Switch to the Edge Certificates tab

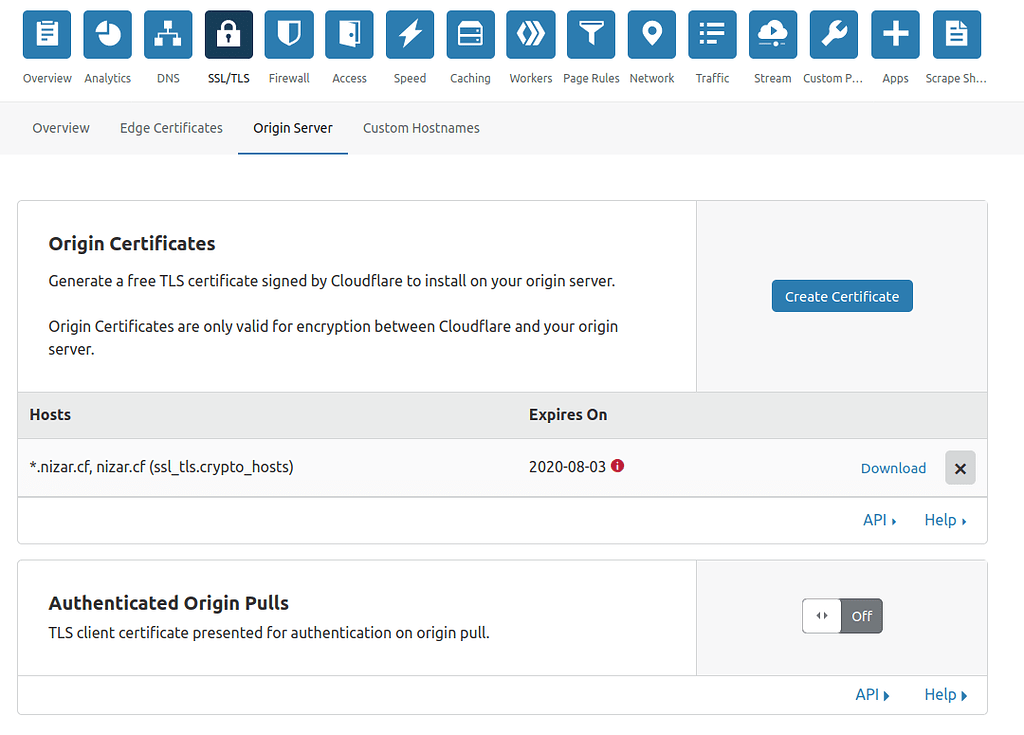[170, 128]
